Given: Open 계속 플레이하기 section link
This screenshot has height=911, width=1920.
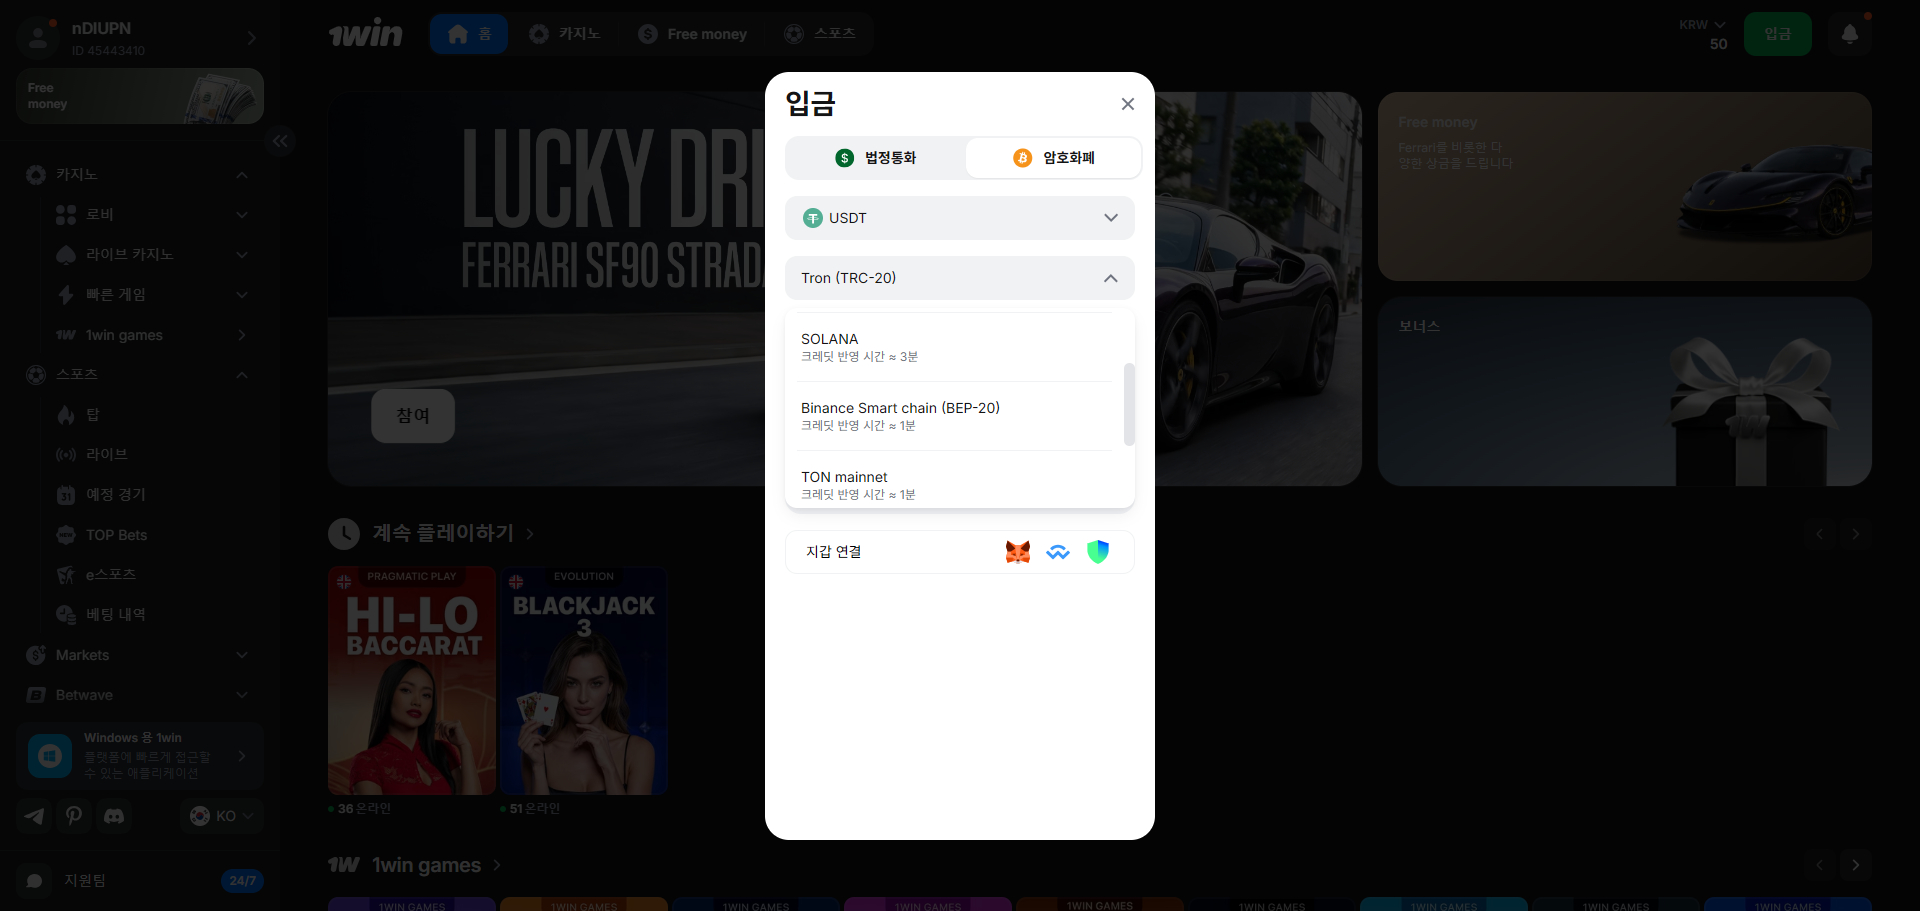Looking at the screenshot, I should pyautogui.click(x=454, y=533).
